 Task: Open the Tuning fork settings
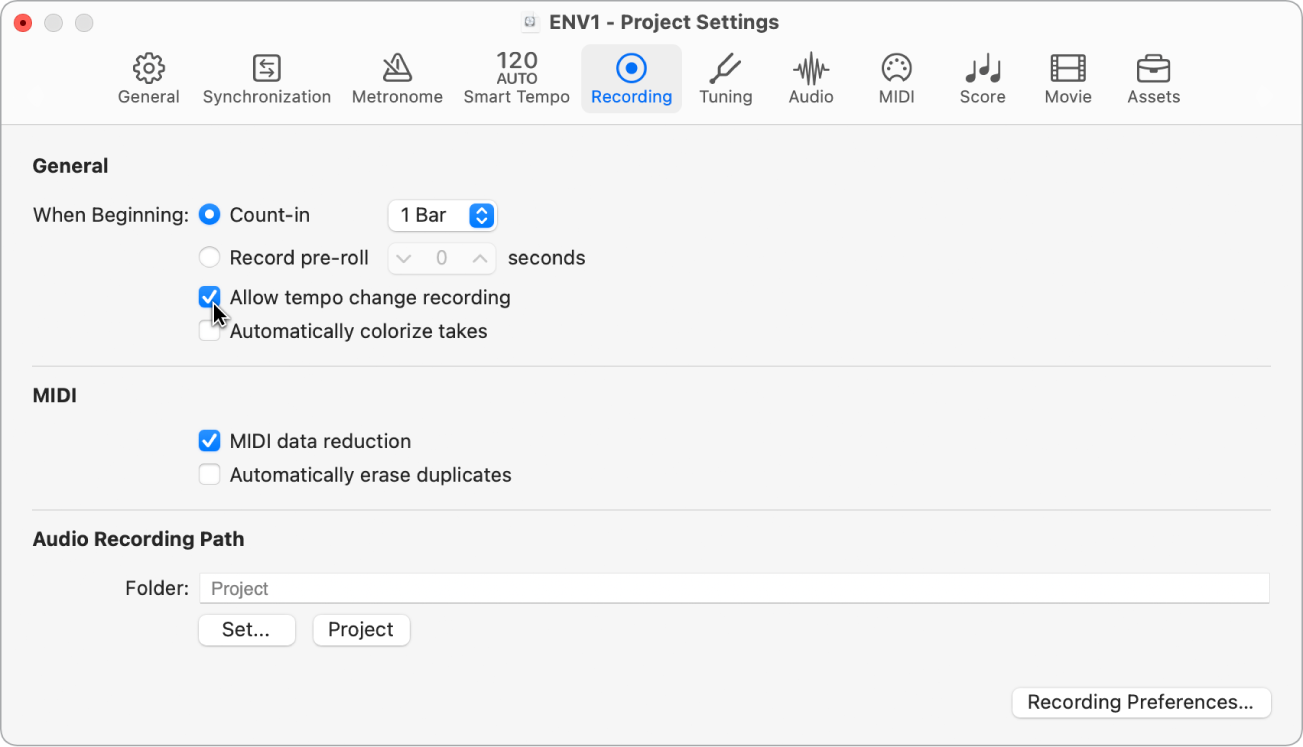pyautogui.click(x=725, y=79)
